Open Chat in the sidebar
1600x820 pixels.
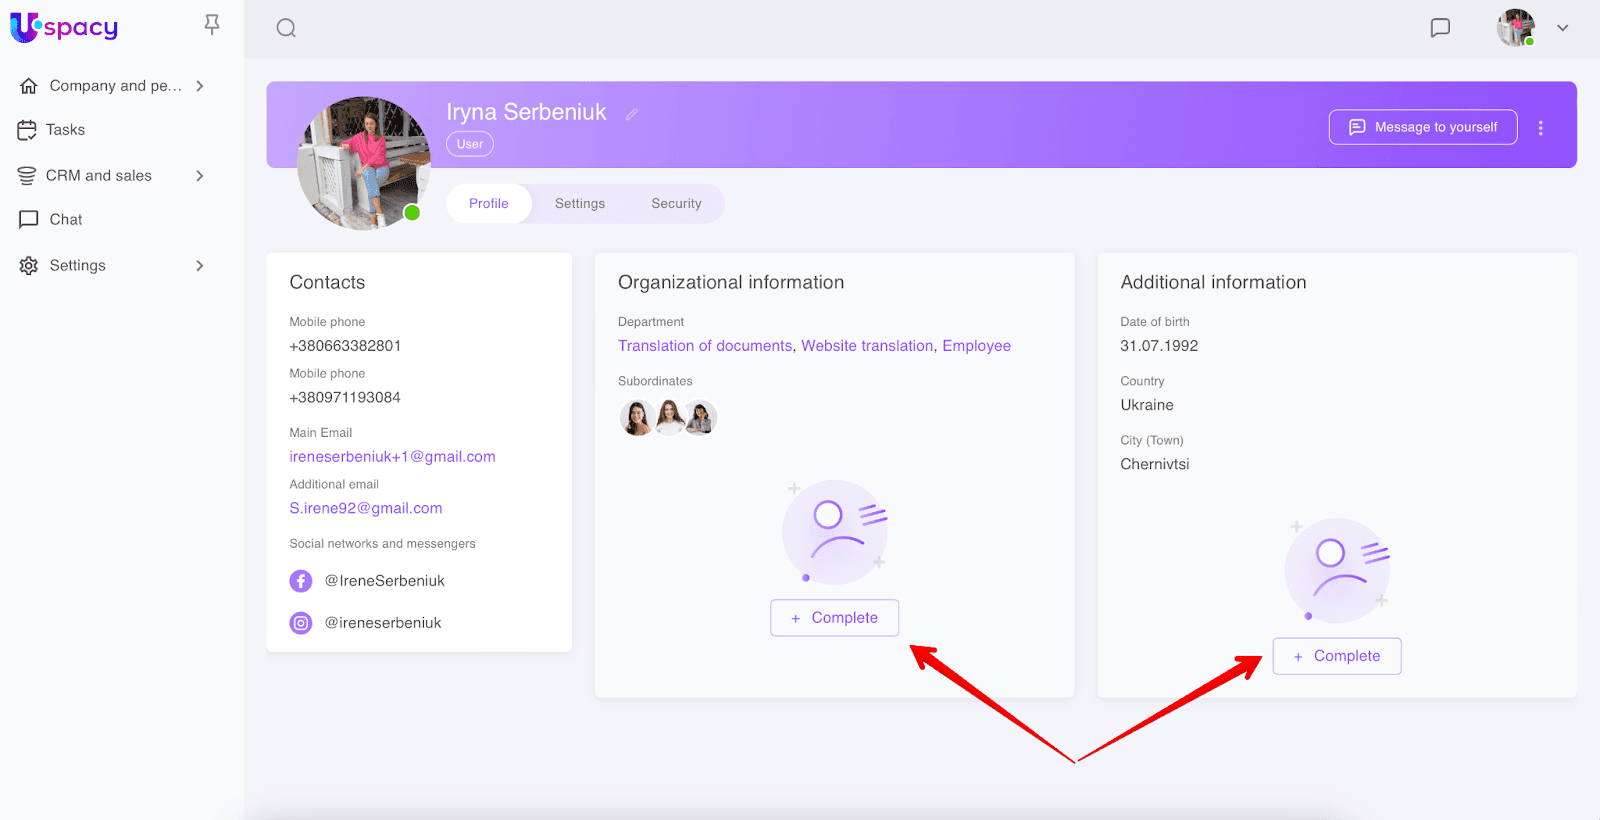click(x=66, y=220)
